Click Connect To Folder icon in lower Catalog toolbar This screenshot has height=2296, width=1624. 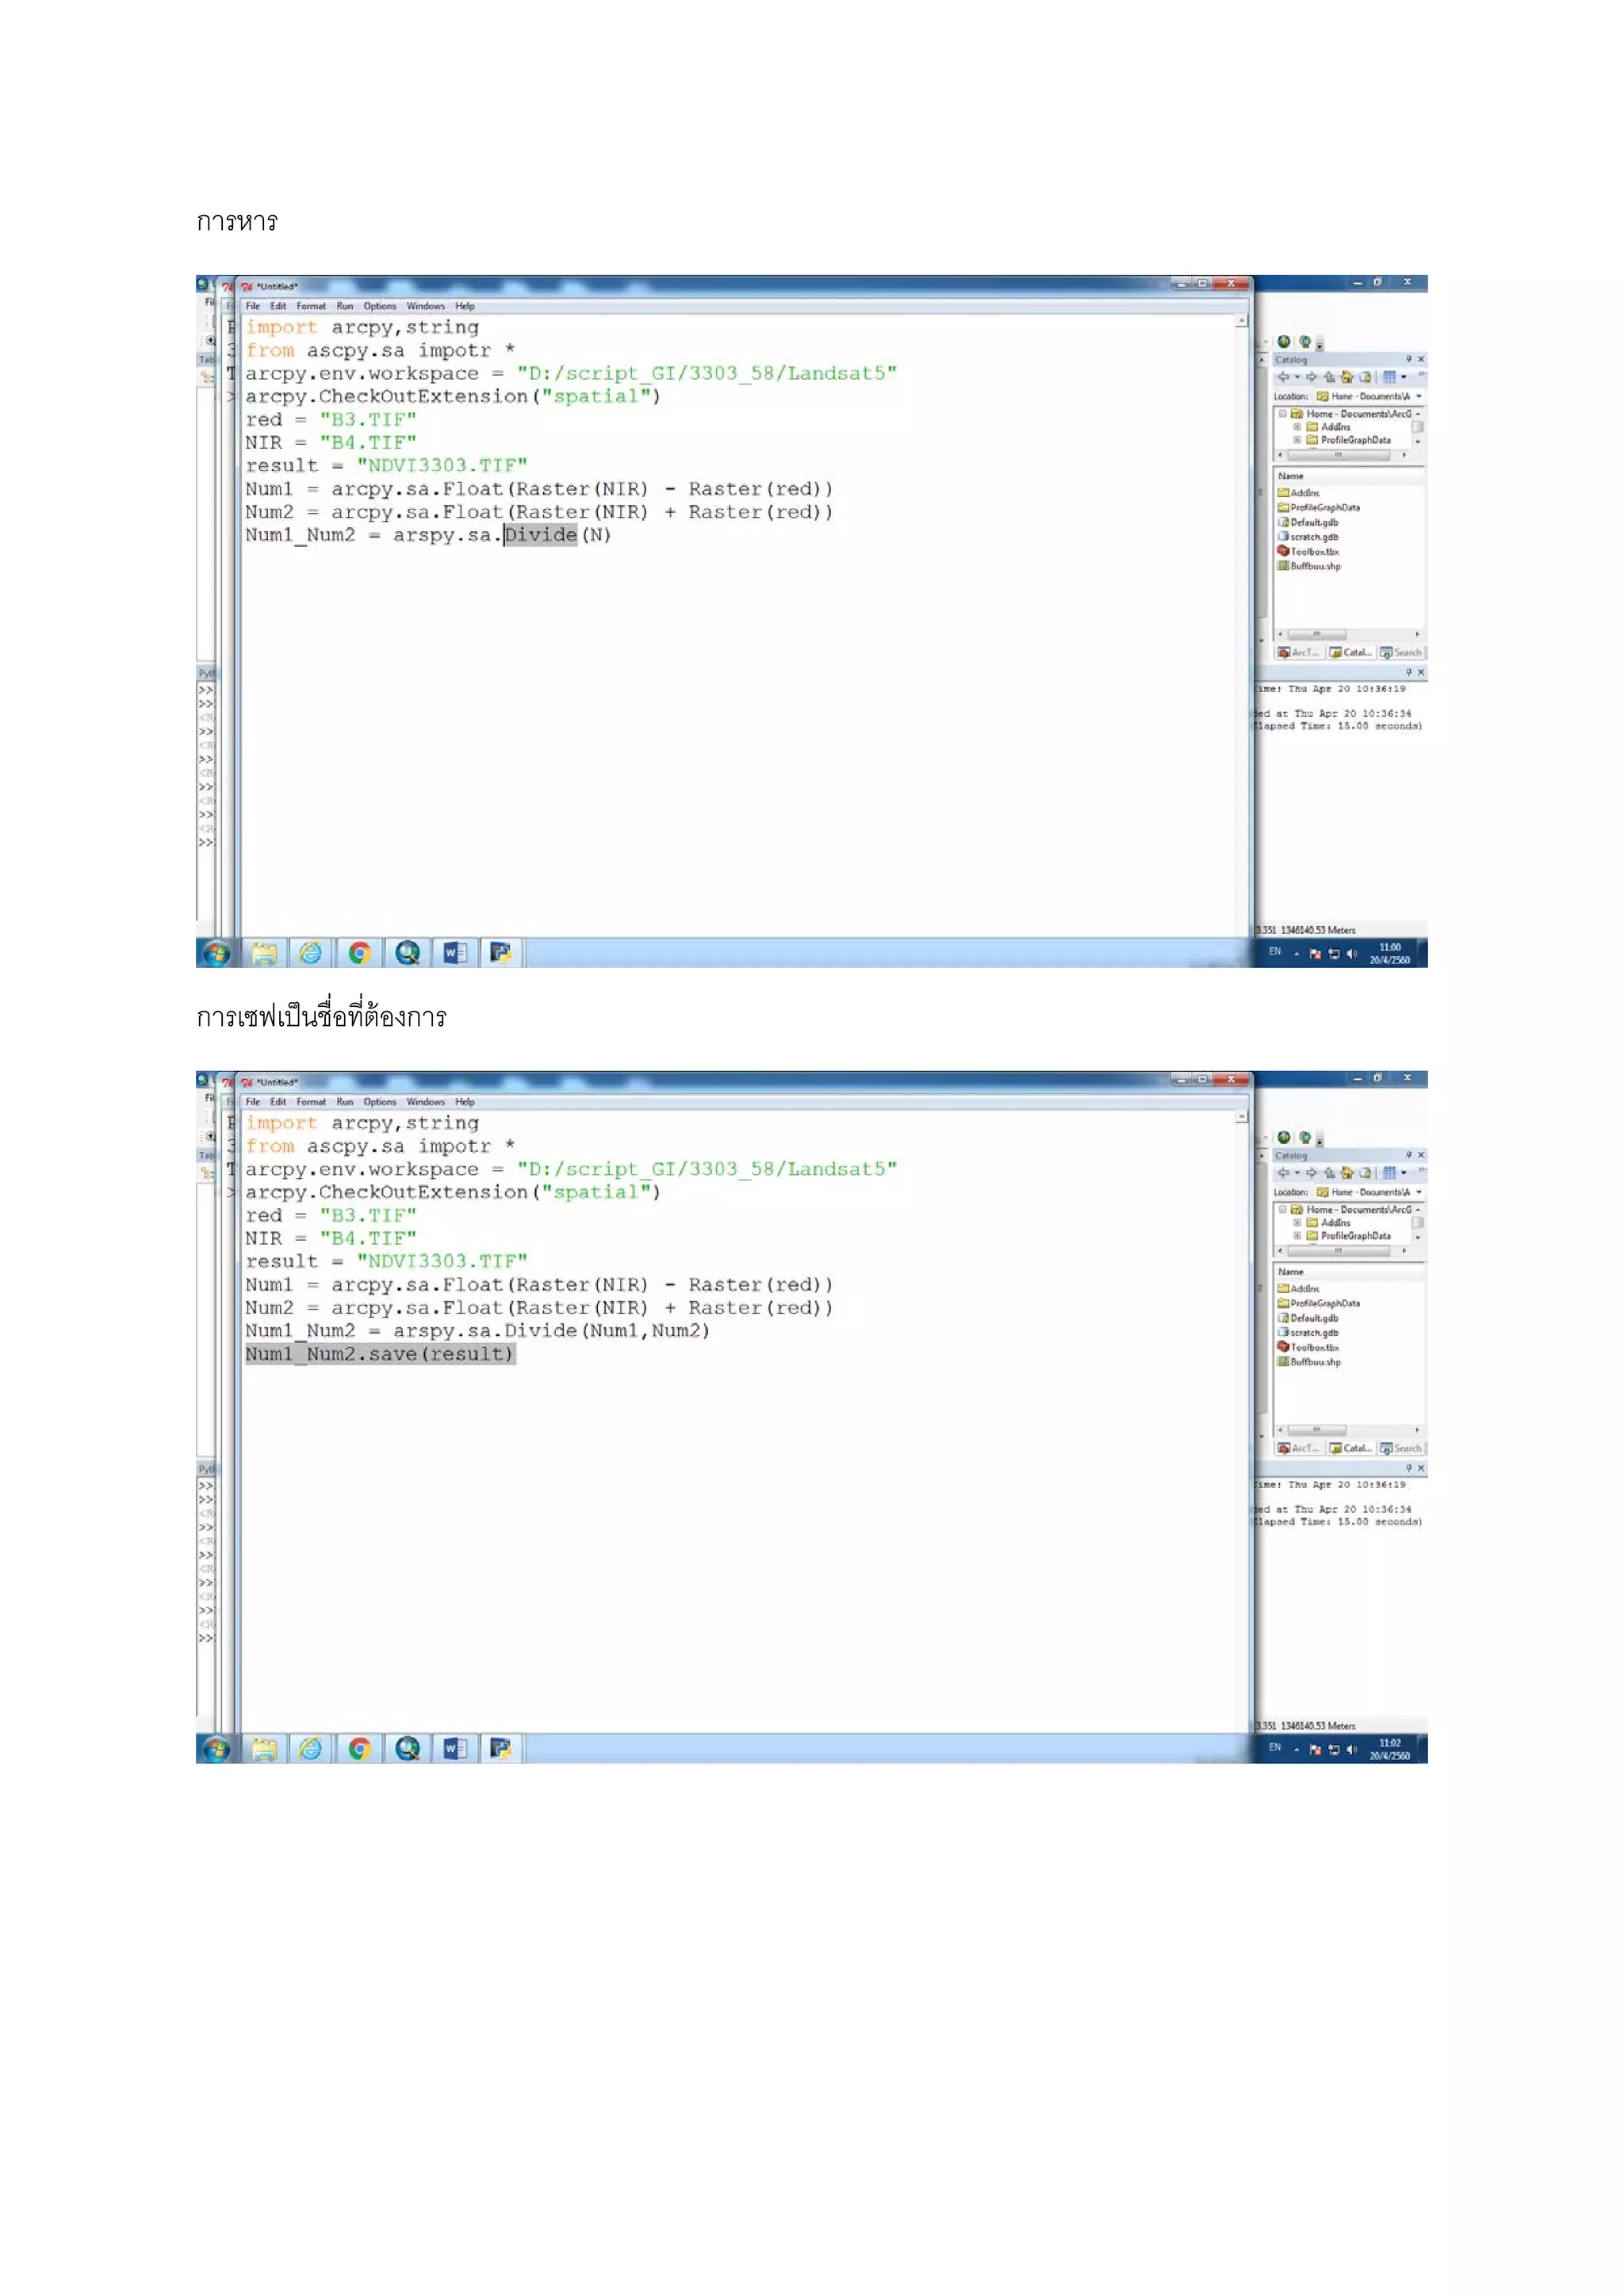point(1365,1173)
